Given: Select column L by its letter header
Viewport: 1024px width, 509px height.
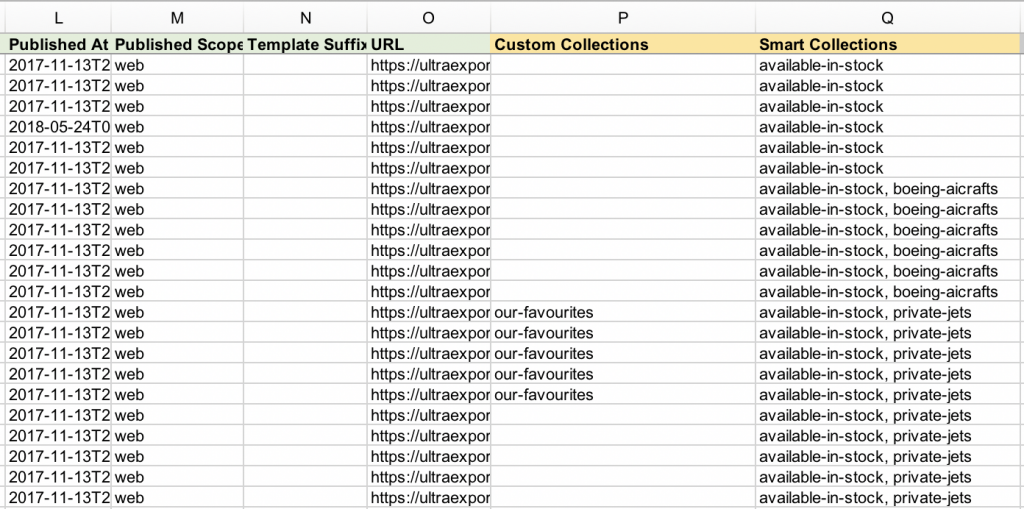Looking at the screenshot, I should tap(59, 18).
